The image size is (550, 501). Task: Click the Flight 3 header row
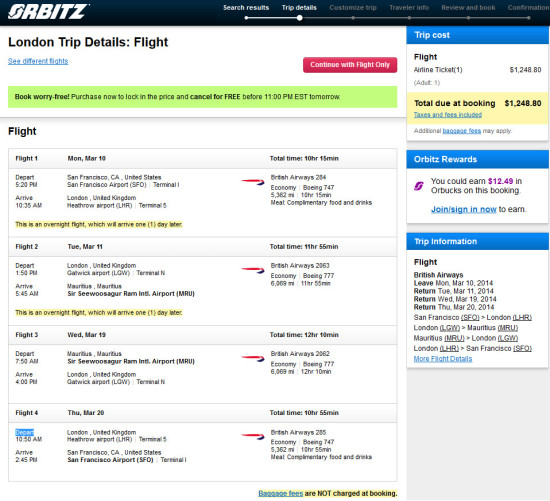pyautogui.click(x=203, y=335)
